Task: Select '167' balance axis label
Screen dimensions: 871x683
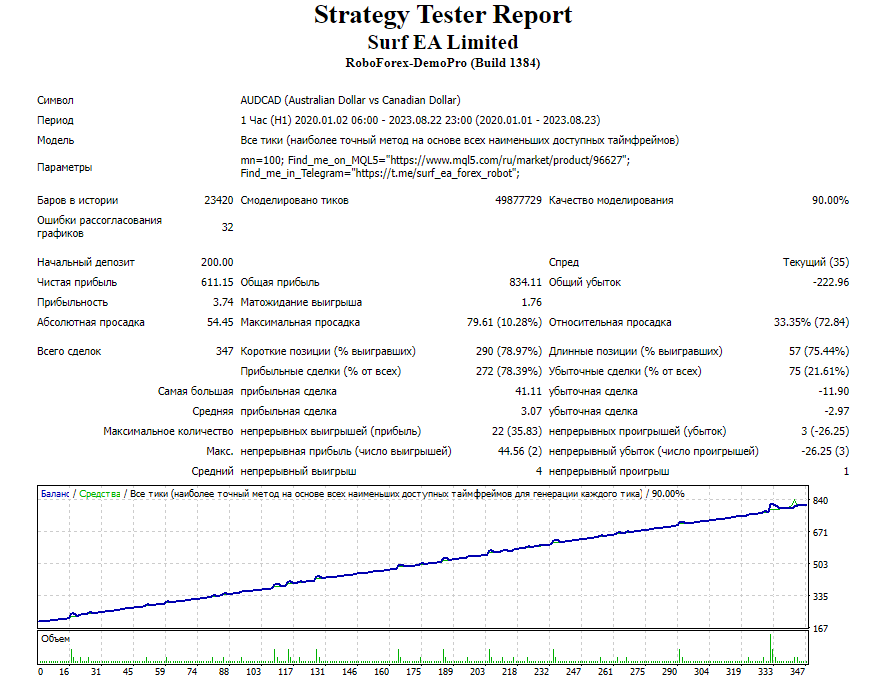Action: pyautogui.click(x=820, y=629)
